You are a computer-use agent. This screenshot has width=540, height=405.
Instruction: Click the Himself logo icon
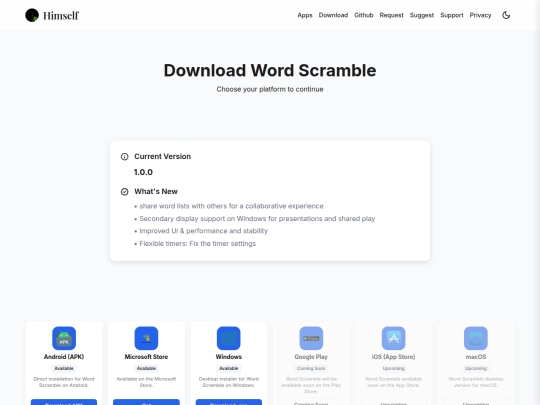tap(32, 15)
